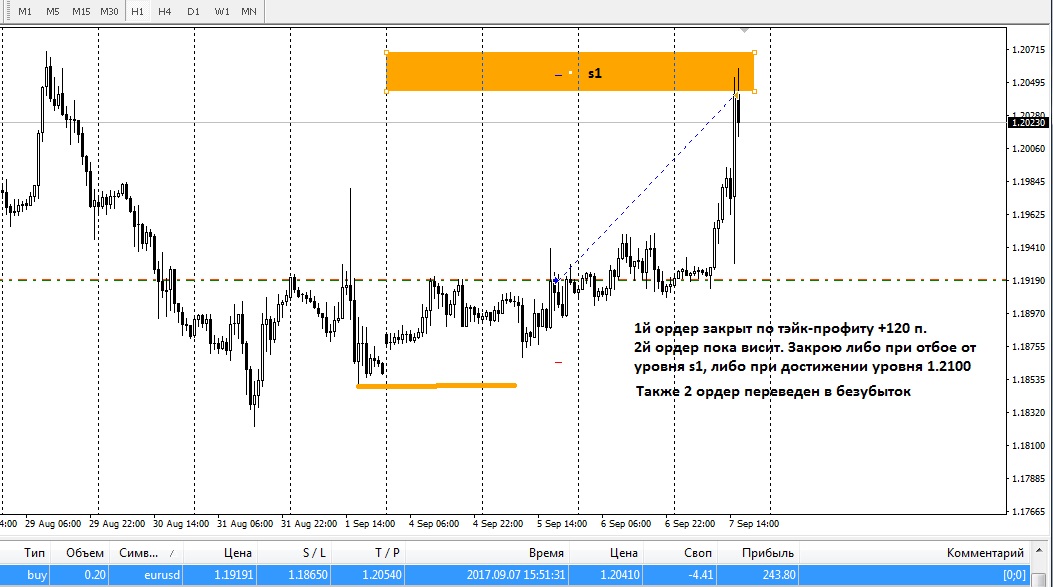Switch to D1 daily timeframe
Viewport: 1053px width, 587px height.
[193, 11]
